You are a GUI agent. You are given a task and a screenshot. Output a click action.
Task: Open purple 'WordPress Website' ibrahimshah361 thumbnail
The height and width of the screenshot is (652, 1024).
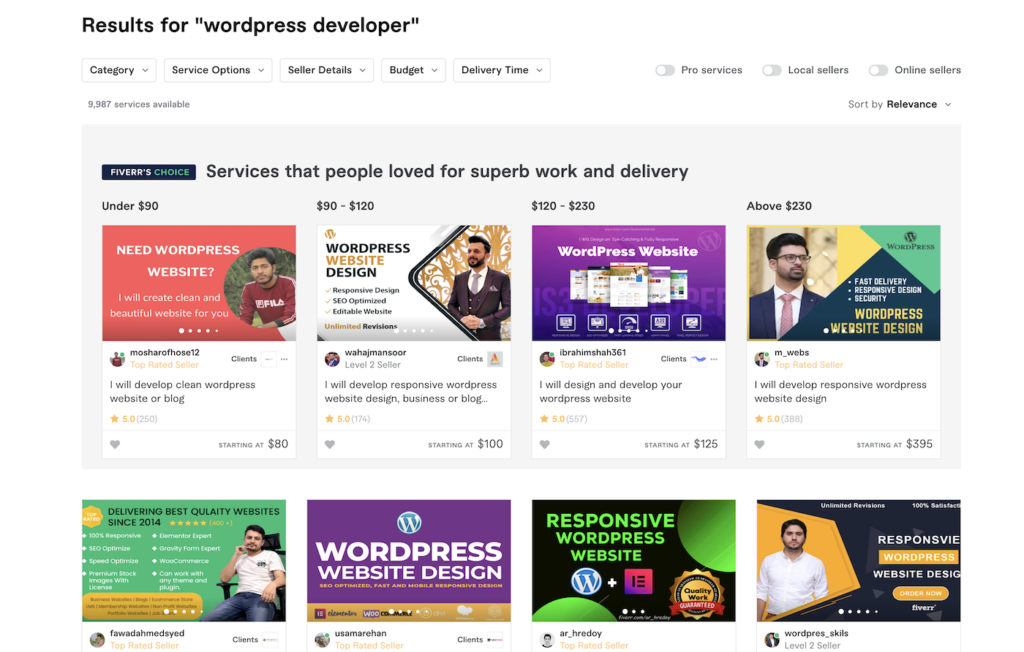(x=629, y=283)
